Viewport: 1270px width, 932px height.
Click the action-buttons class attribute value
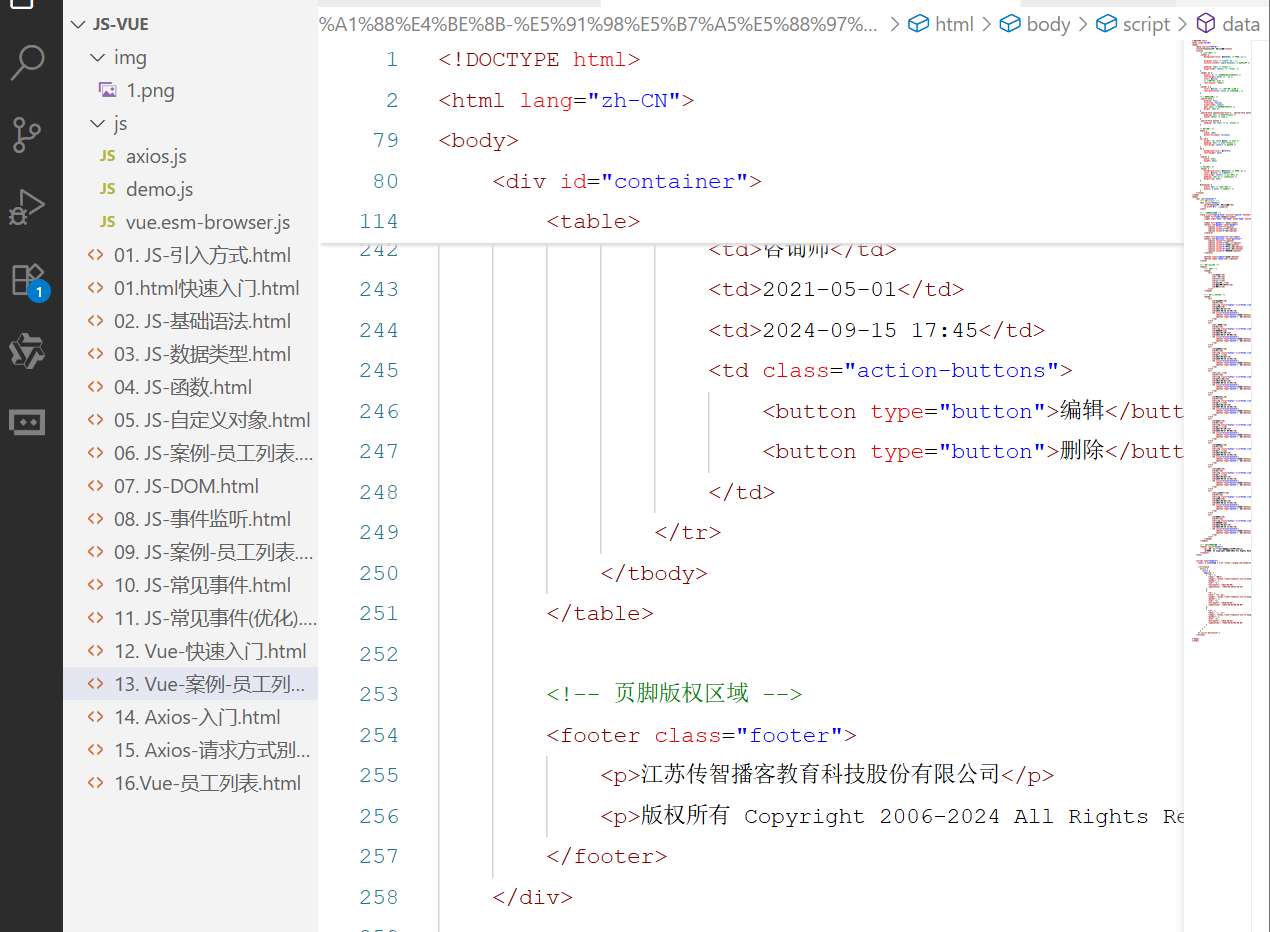[x=951, y=371]
